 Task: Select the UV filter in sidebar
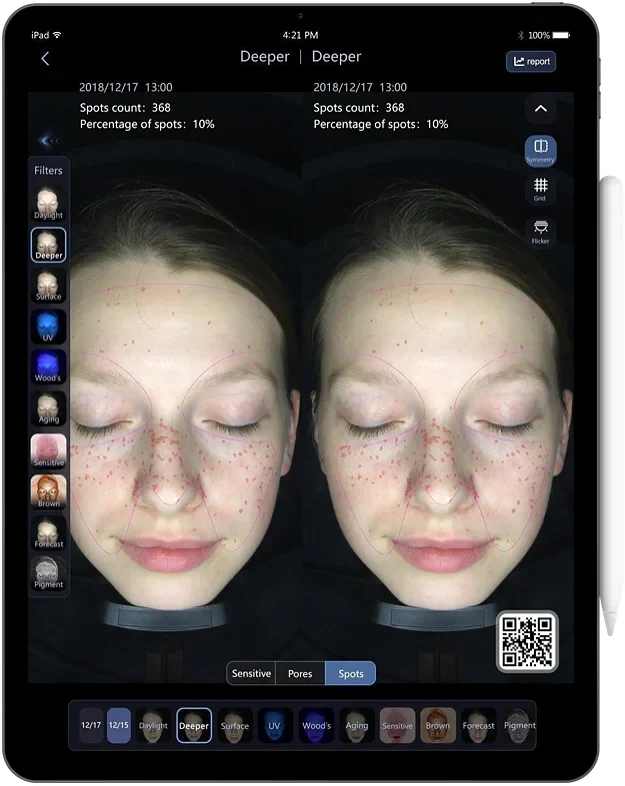(x=48, y=326)
